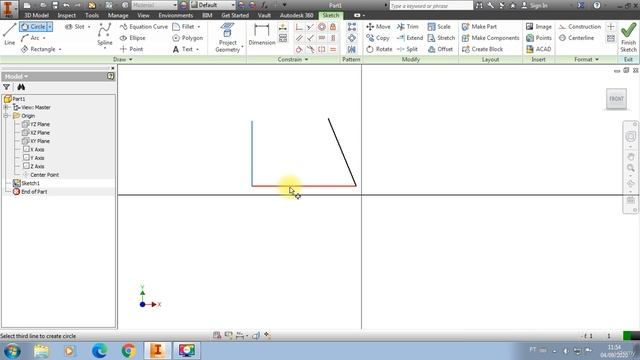The image size is (640, 360).
Task: Click Project Geometry
Action: tap(227, 38)
